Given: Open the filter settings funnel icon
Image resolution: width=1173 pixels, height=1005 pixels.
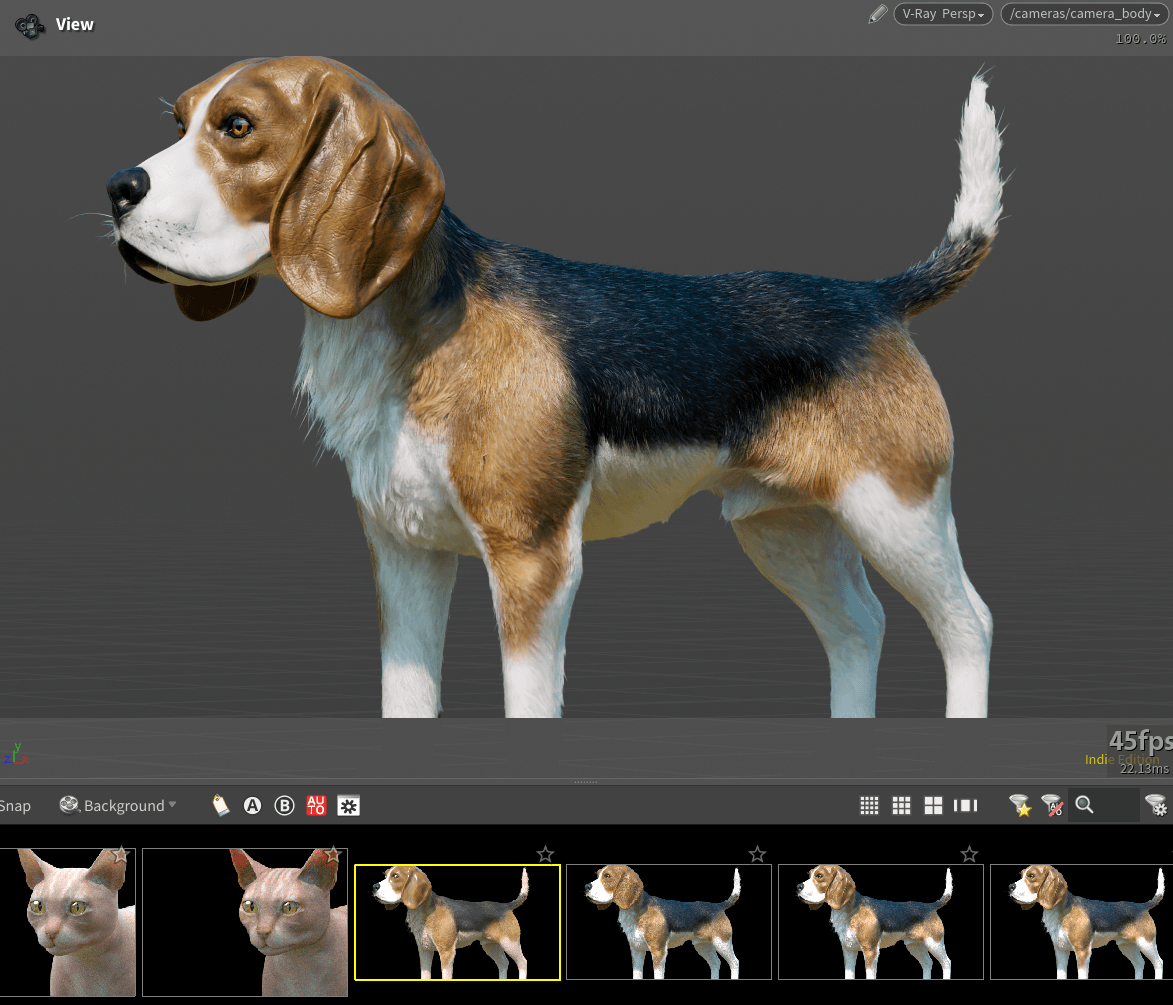Looking at the screenshot, I should point(1155,805).
